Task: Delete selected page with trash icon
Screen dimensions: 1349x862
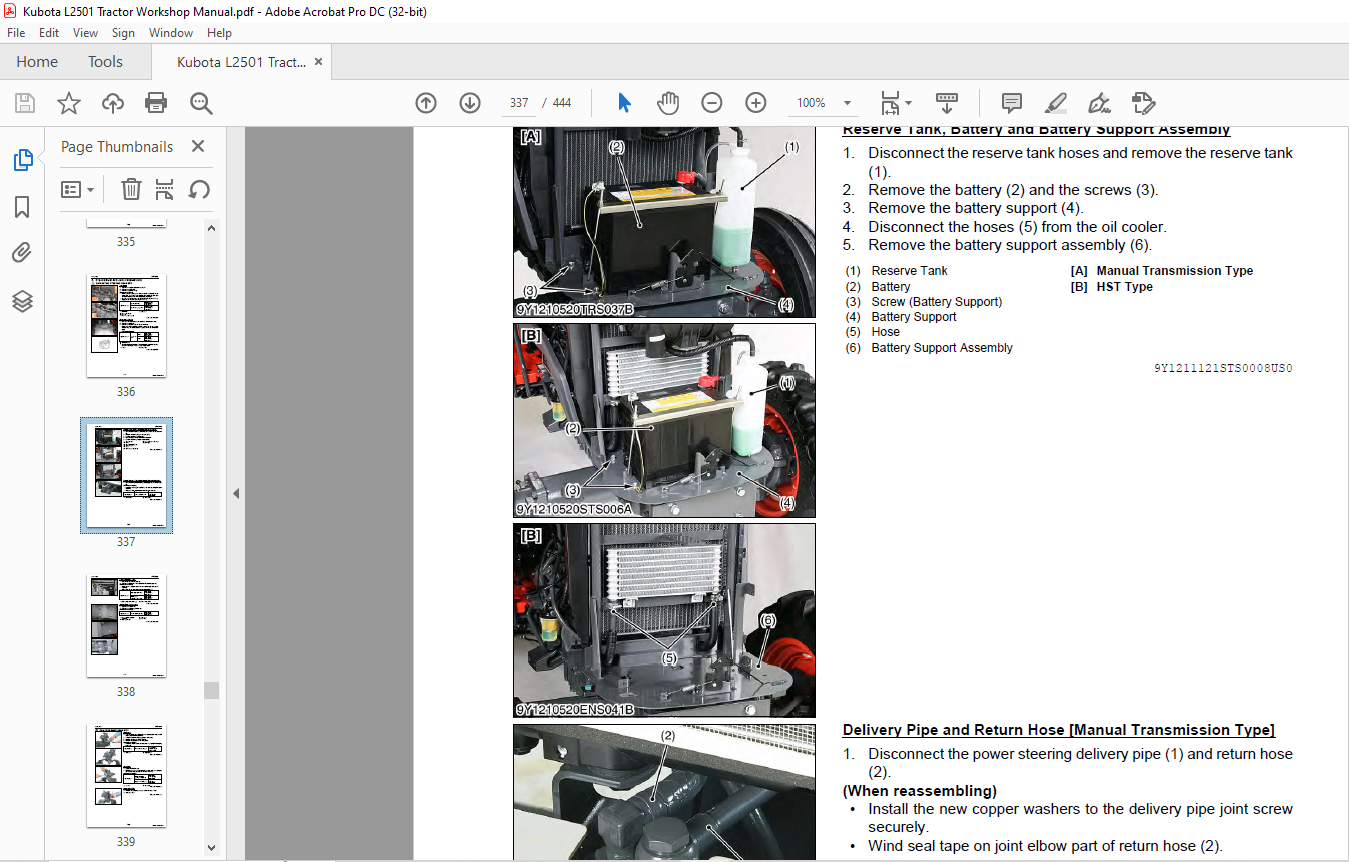Action: 131,189
